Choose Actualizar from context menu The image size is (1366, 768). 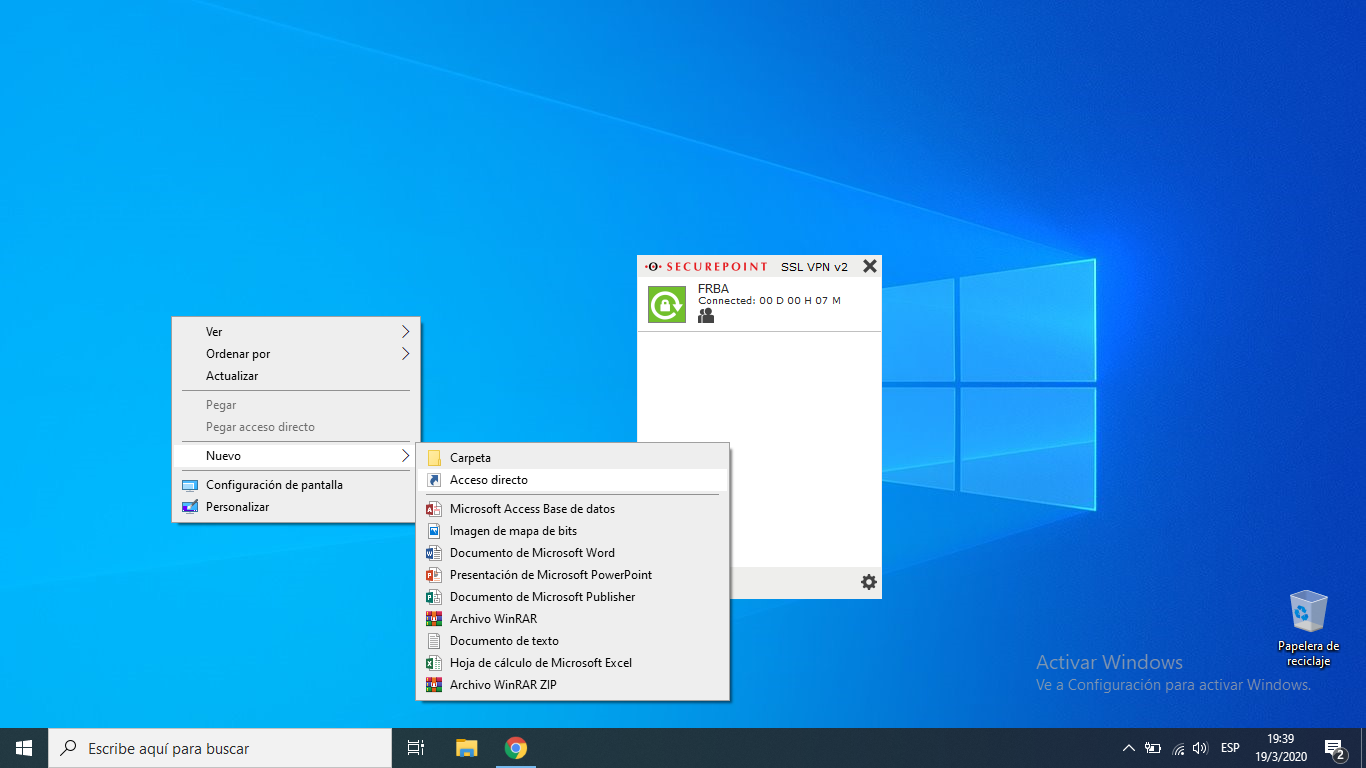(296, 376)
